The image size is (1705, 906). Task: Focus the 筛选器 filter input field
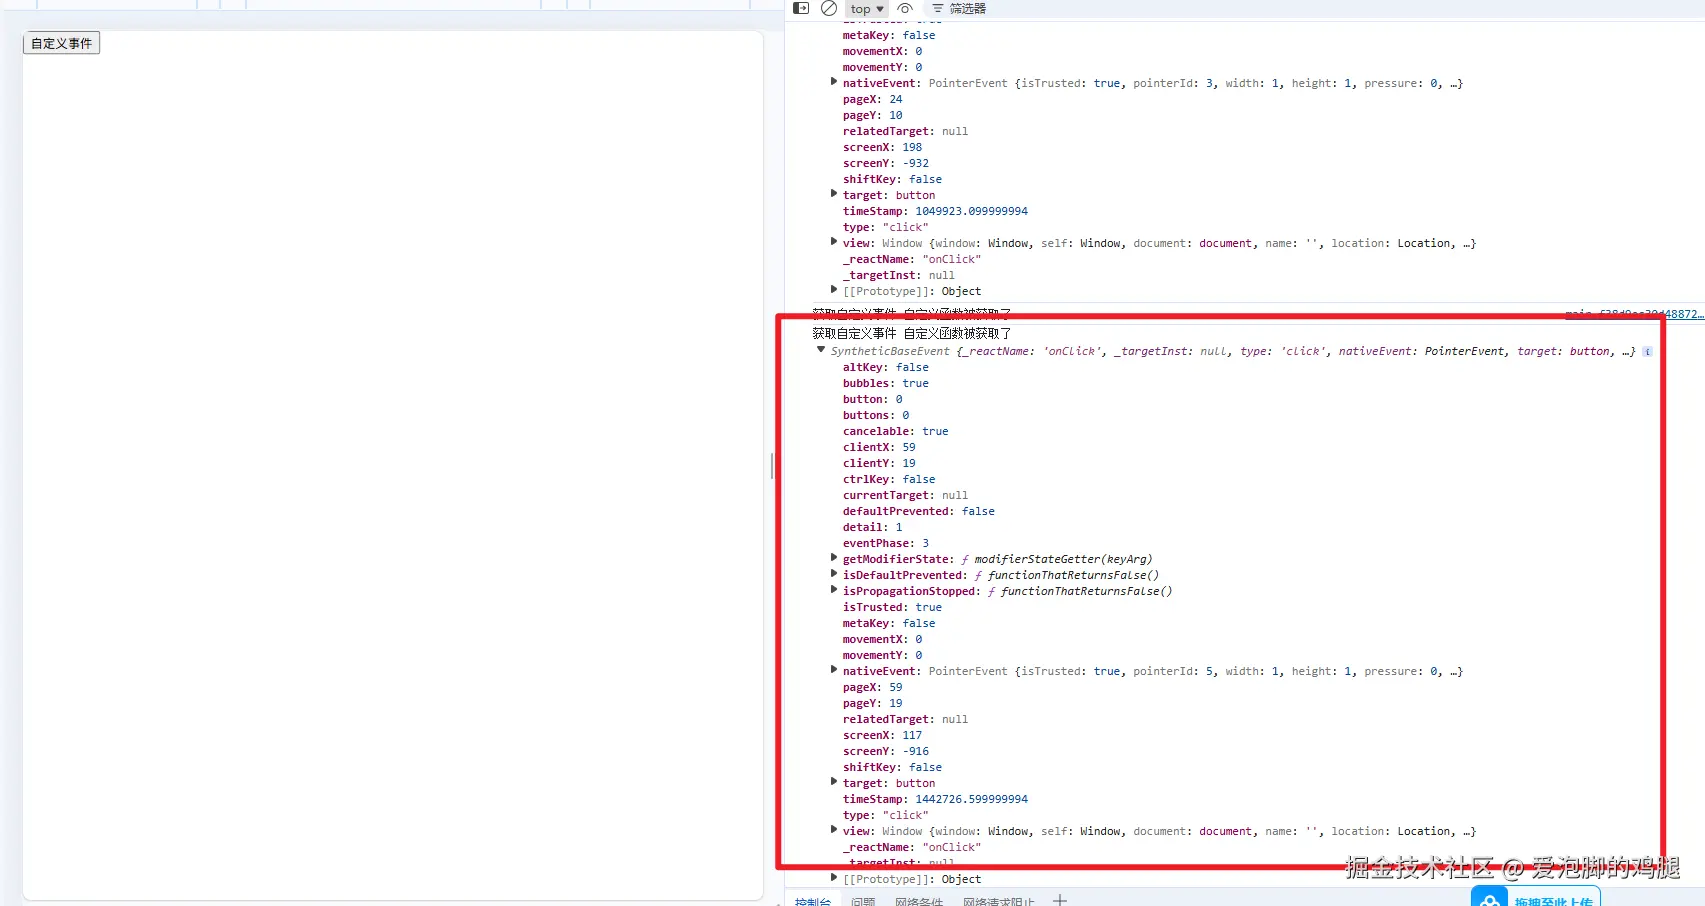[967, 9]
